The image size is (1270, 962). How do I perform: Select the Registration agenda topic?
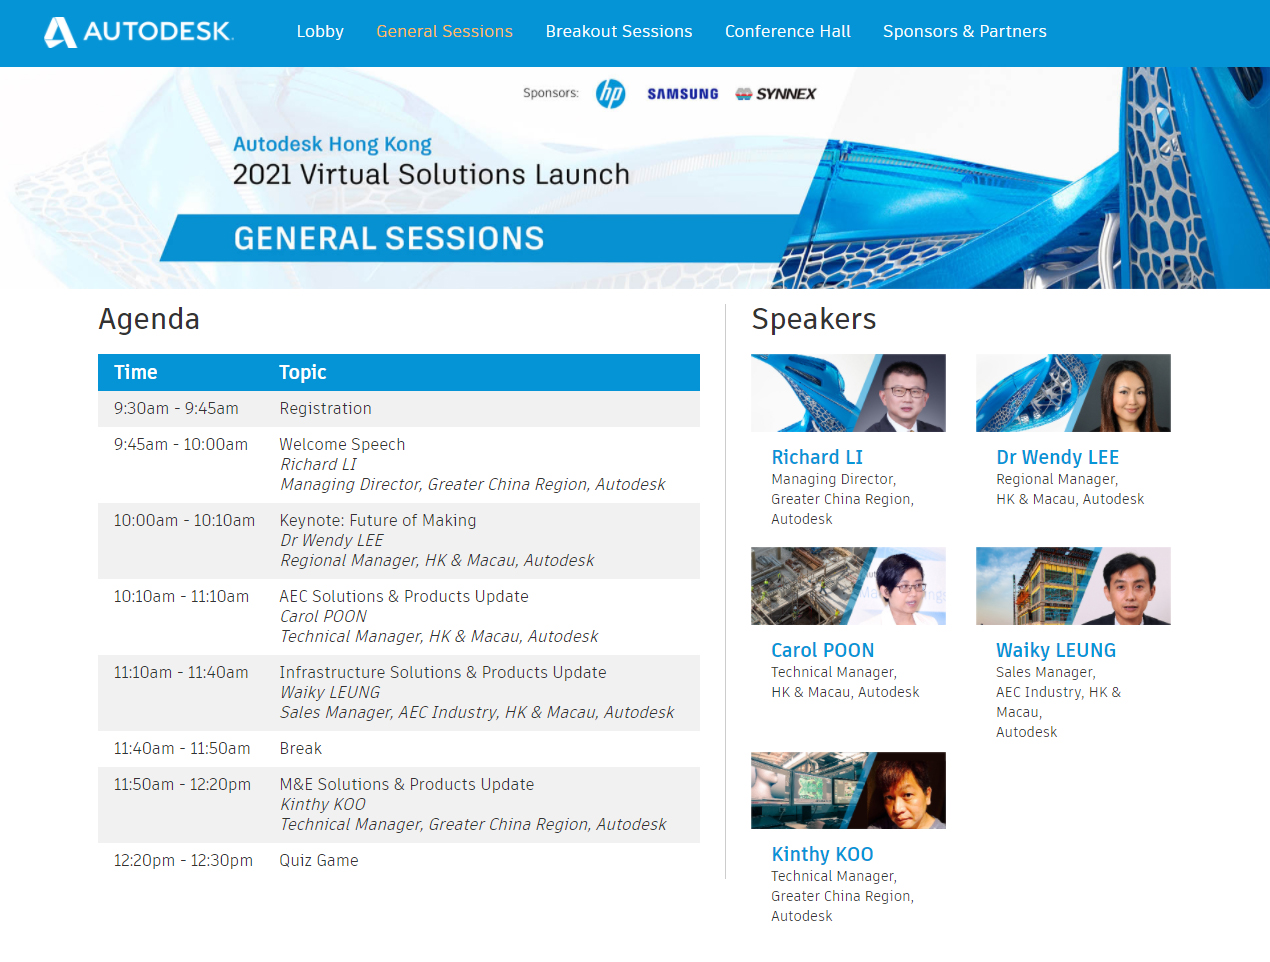326,408
